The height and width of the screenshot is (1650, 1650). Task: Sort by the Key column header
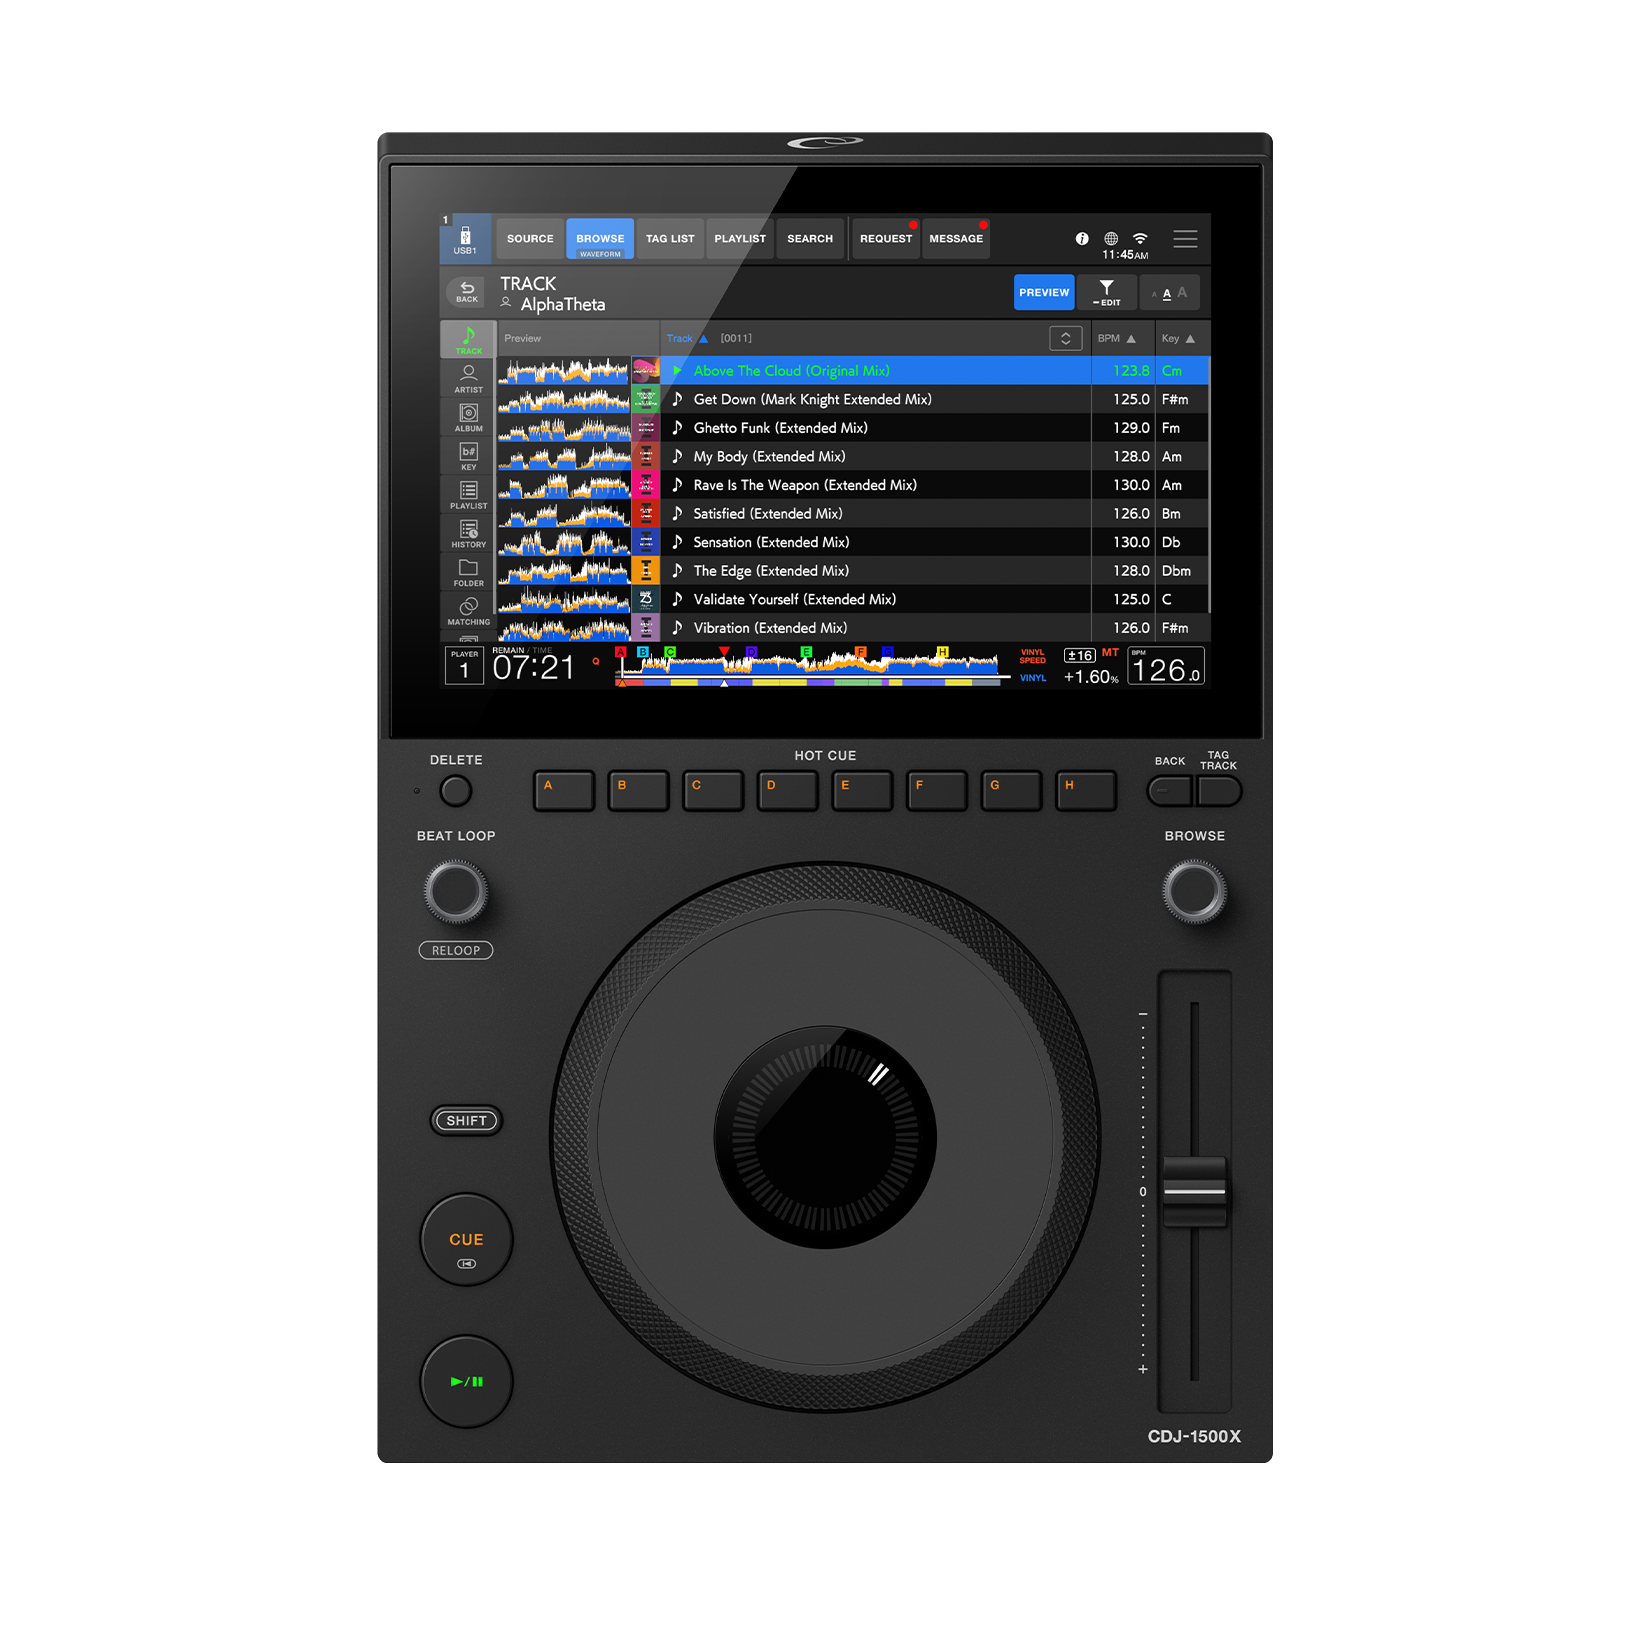point(1178,338)
